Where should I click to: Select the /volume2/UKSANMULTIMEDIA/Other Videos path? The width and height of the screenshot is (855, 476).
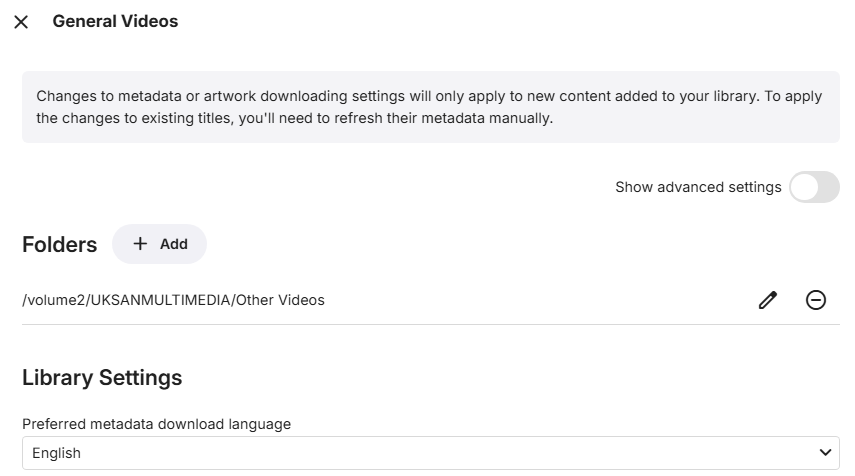click(x=173, y=300)
